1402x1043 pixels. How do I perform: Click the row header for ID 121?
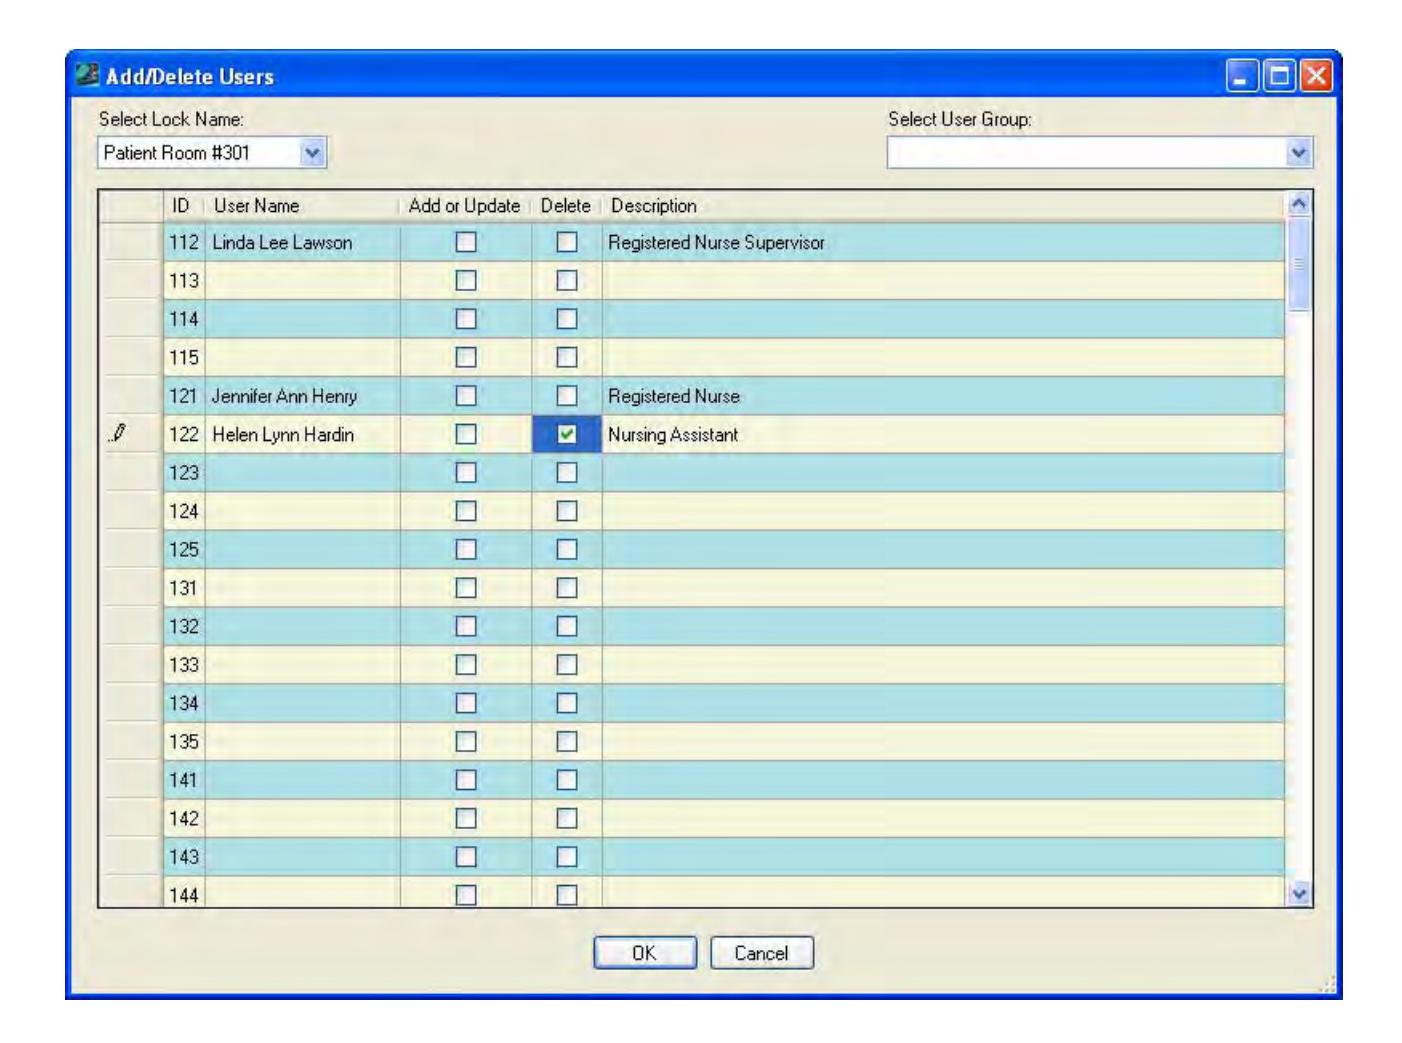(x=131, y=396)
